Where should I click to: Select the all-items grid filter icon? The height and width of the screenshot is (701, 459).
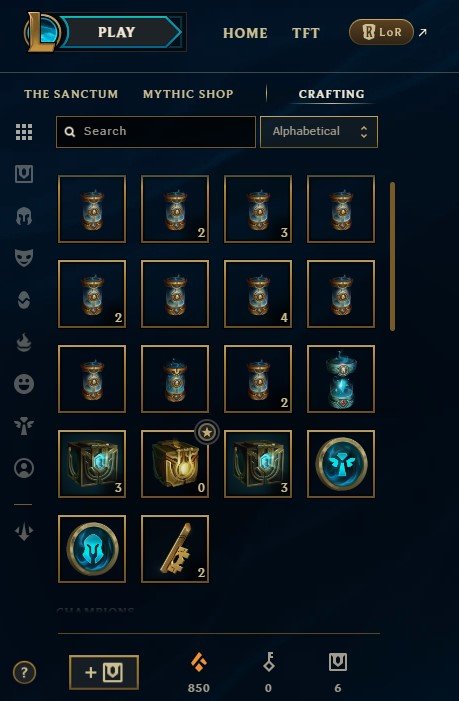tap(24, 132)
